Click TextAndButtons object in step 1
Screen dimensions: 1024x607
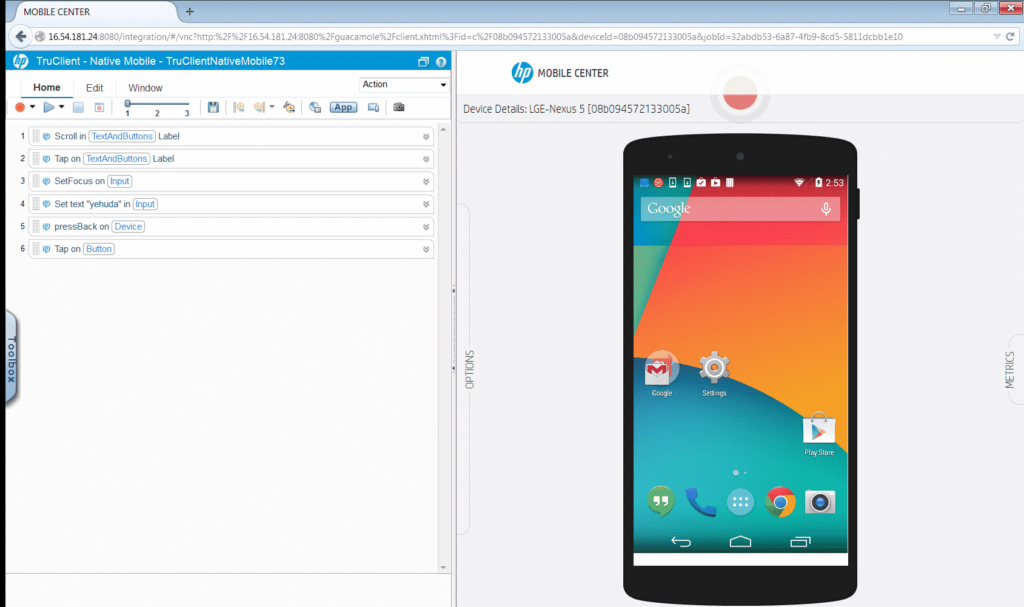[x=122, y=136]
